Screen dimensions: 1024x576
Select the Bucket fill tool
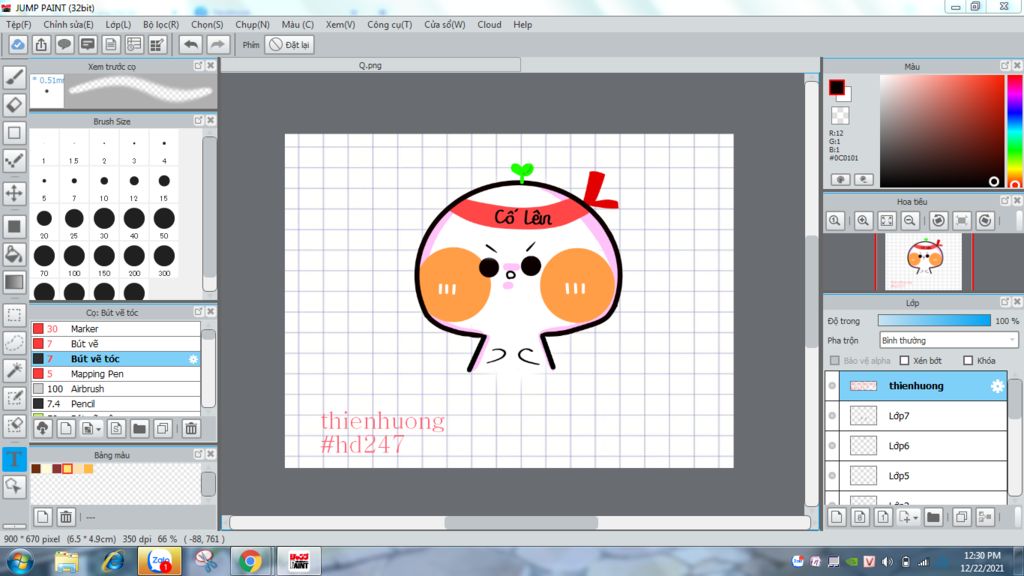tap(14, 254)
